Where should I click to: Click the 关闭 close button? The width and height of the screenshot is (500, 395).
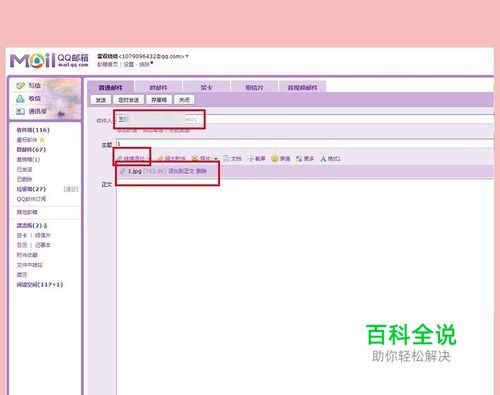coord(184,100)
